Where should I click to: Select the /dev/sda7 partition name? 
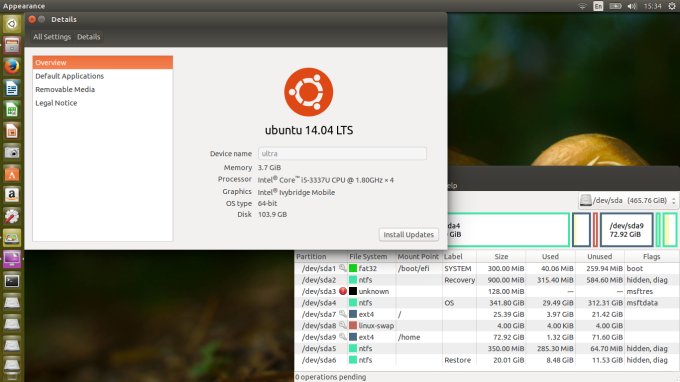coord(319,314)
